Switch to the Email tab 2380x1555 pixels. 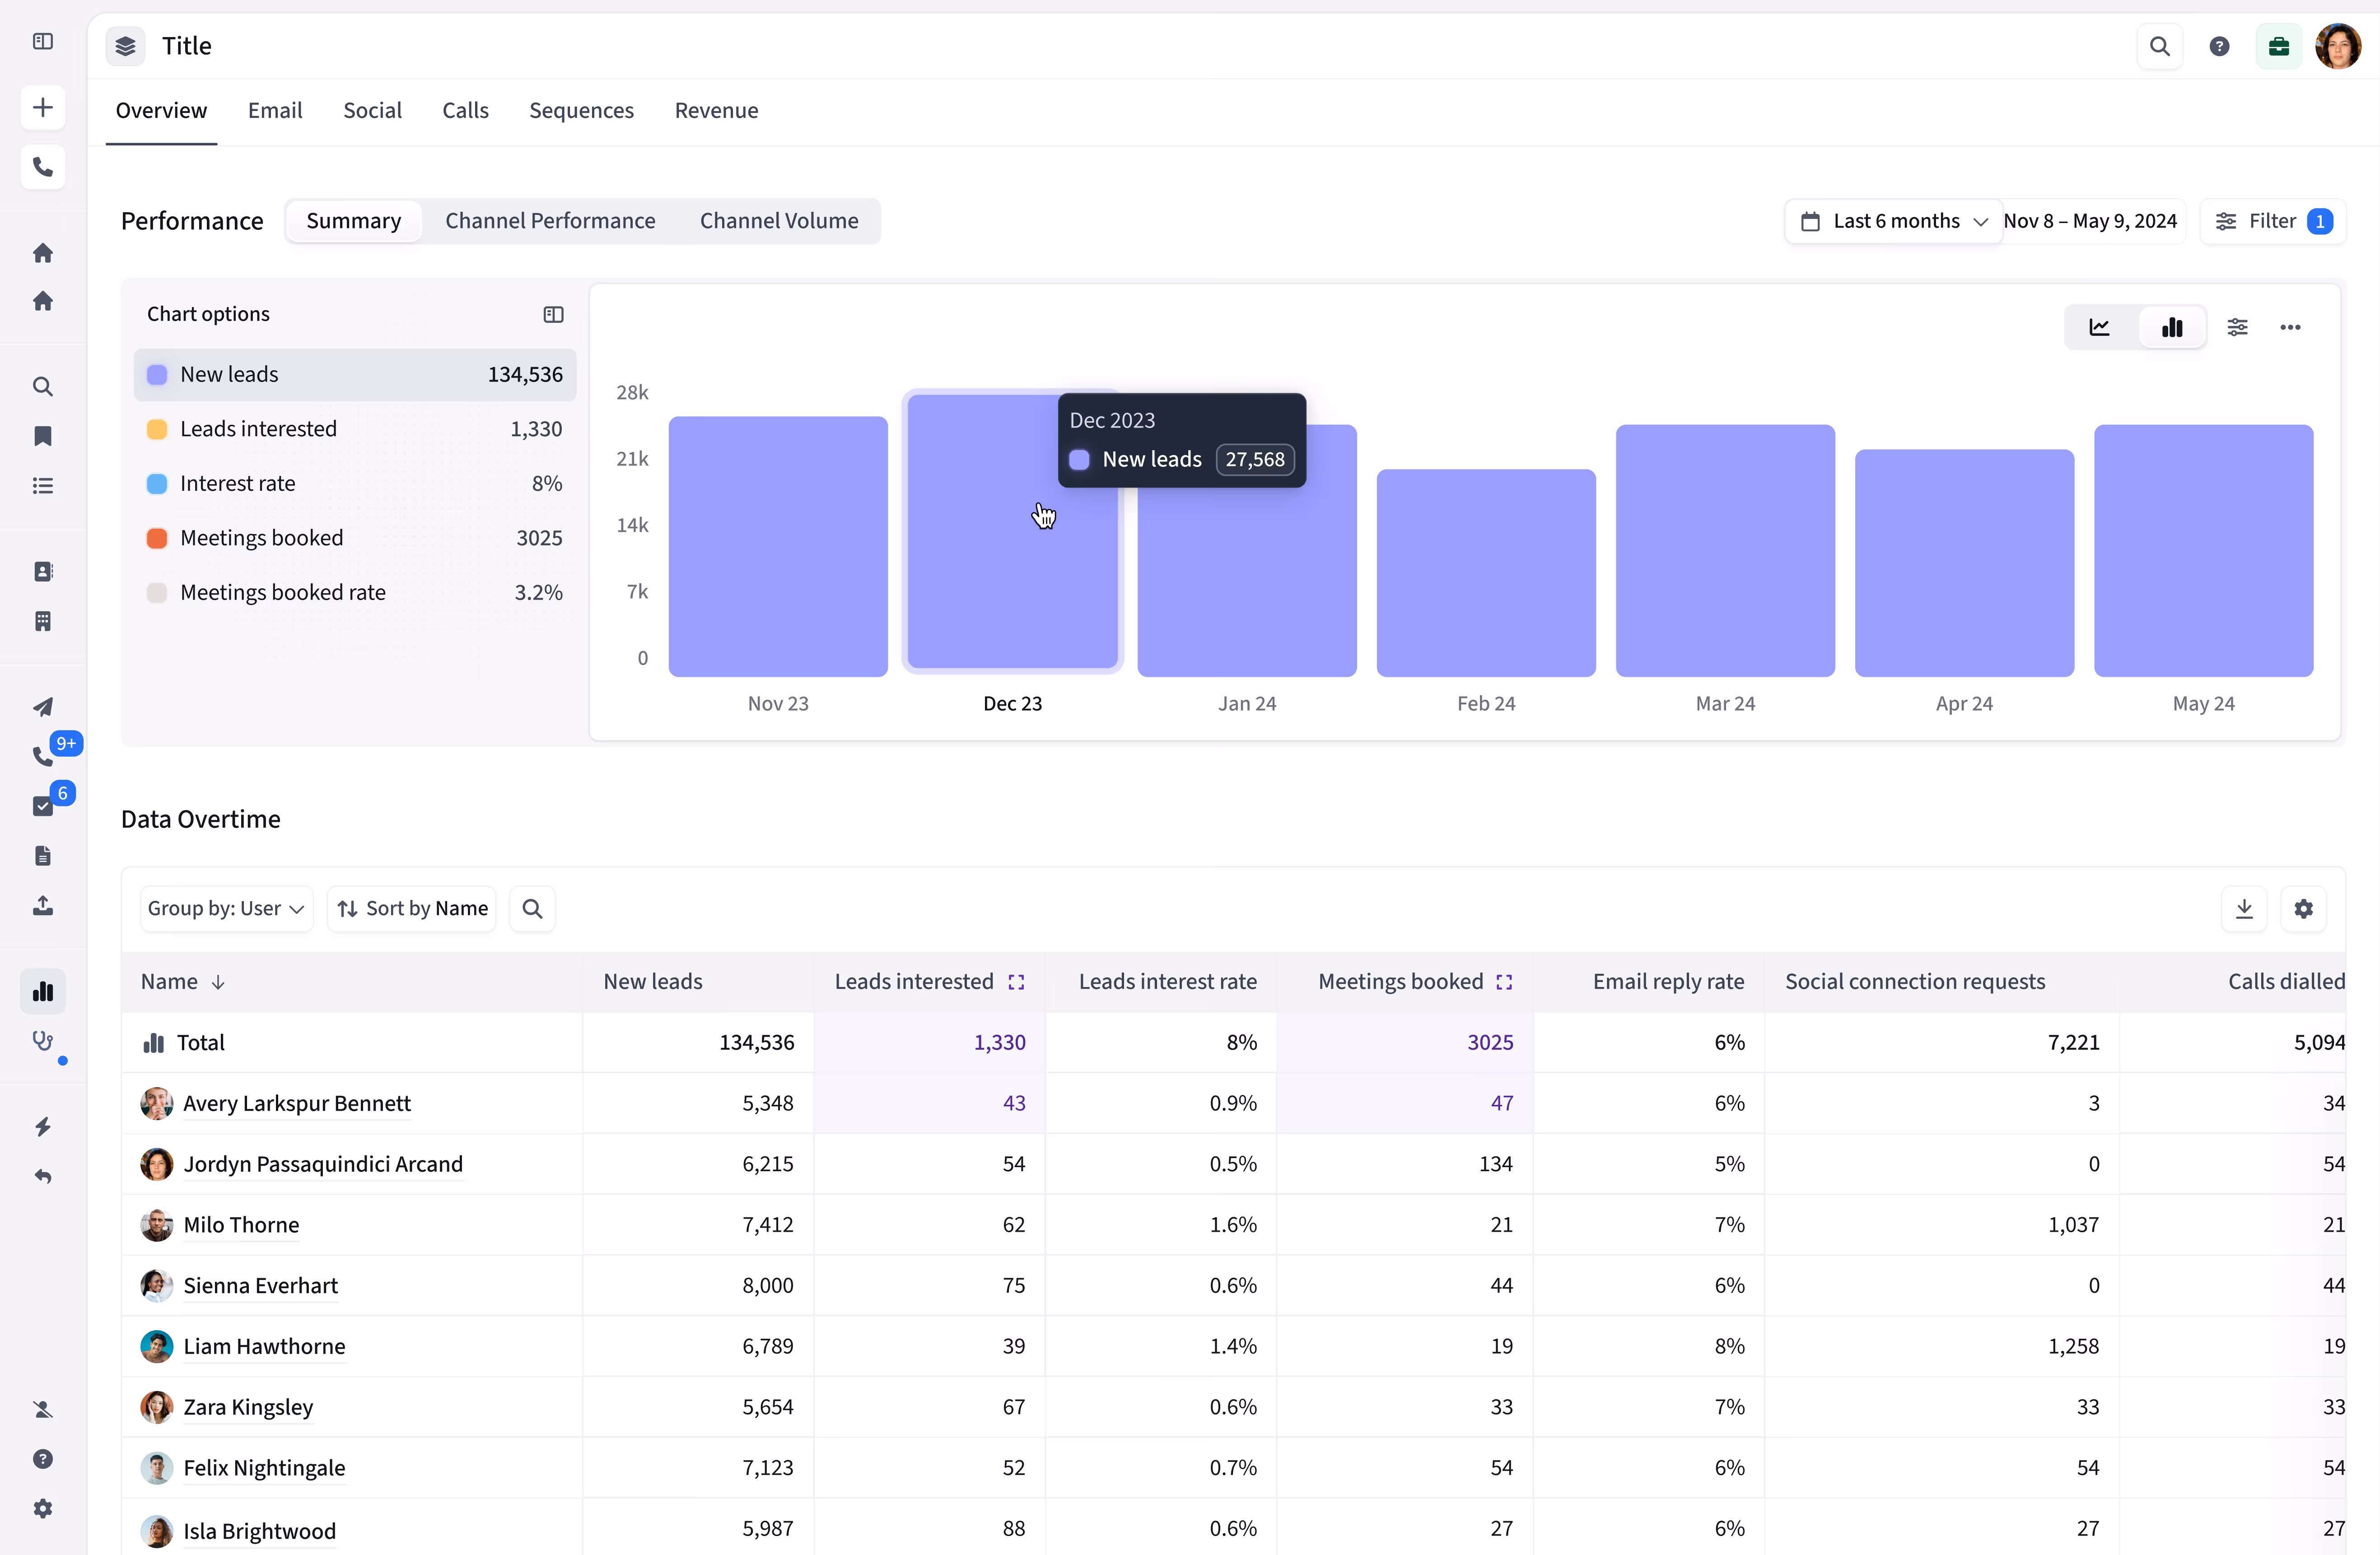click(x=275, y=111)
